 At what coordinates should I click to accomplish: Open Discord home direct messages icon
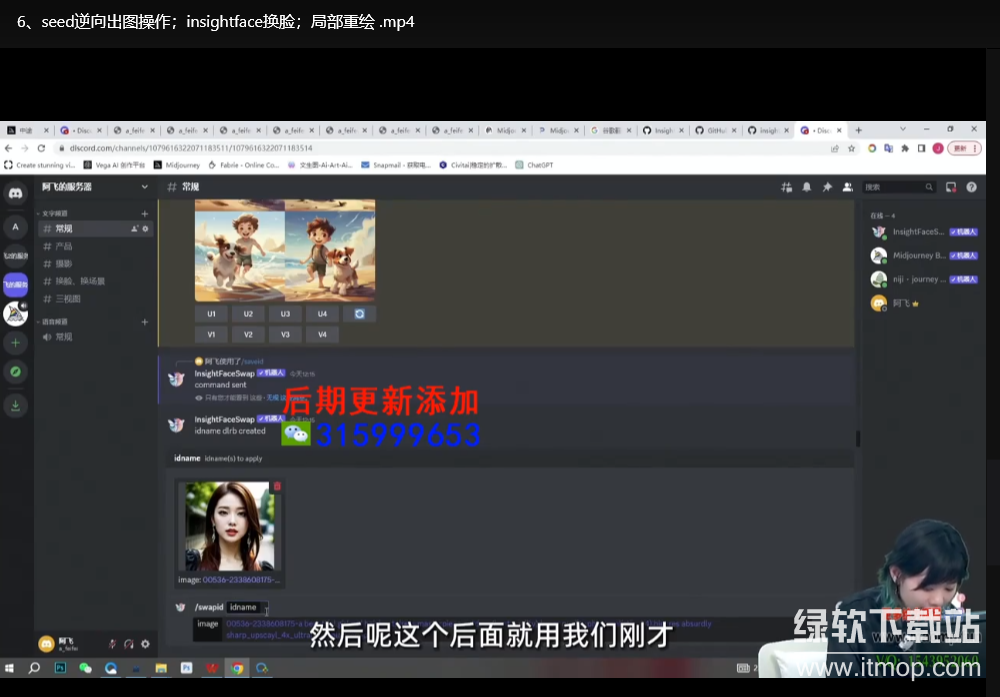click(15, 194)
